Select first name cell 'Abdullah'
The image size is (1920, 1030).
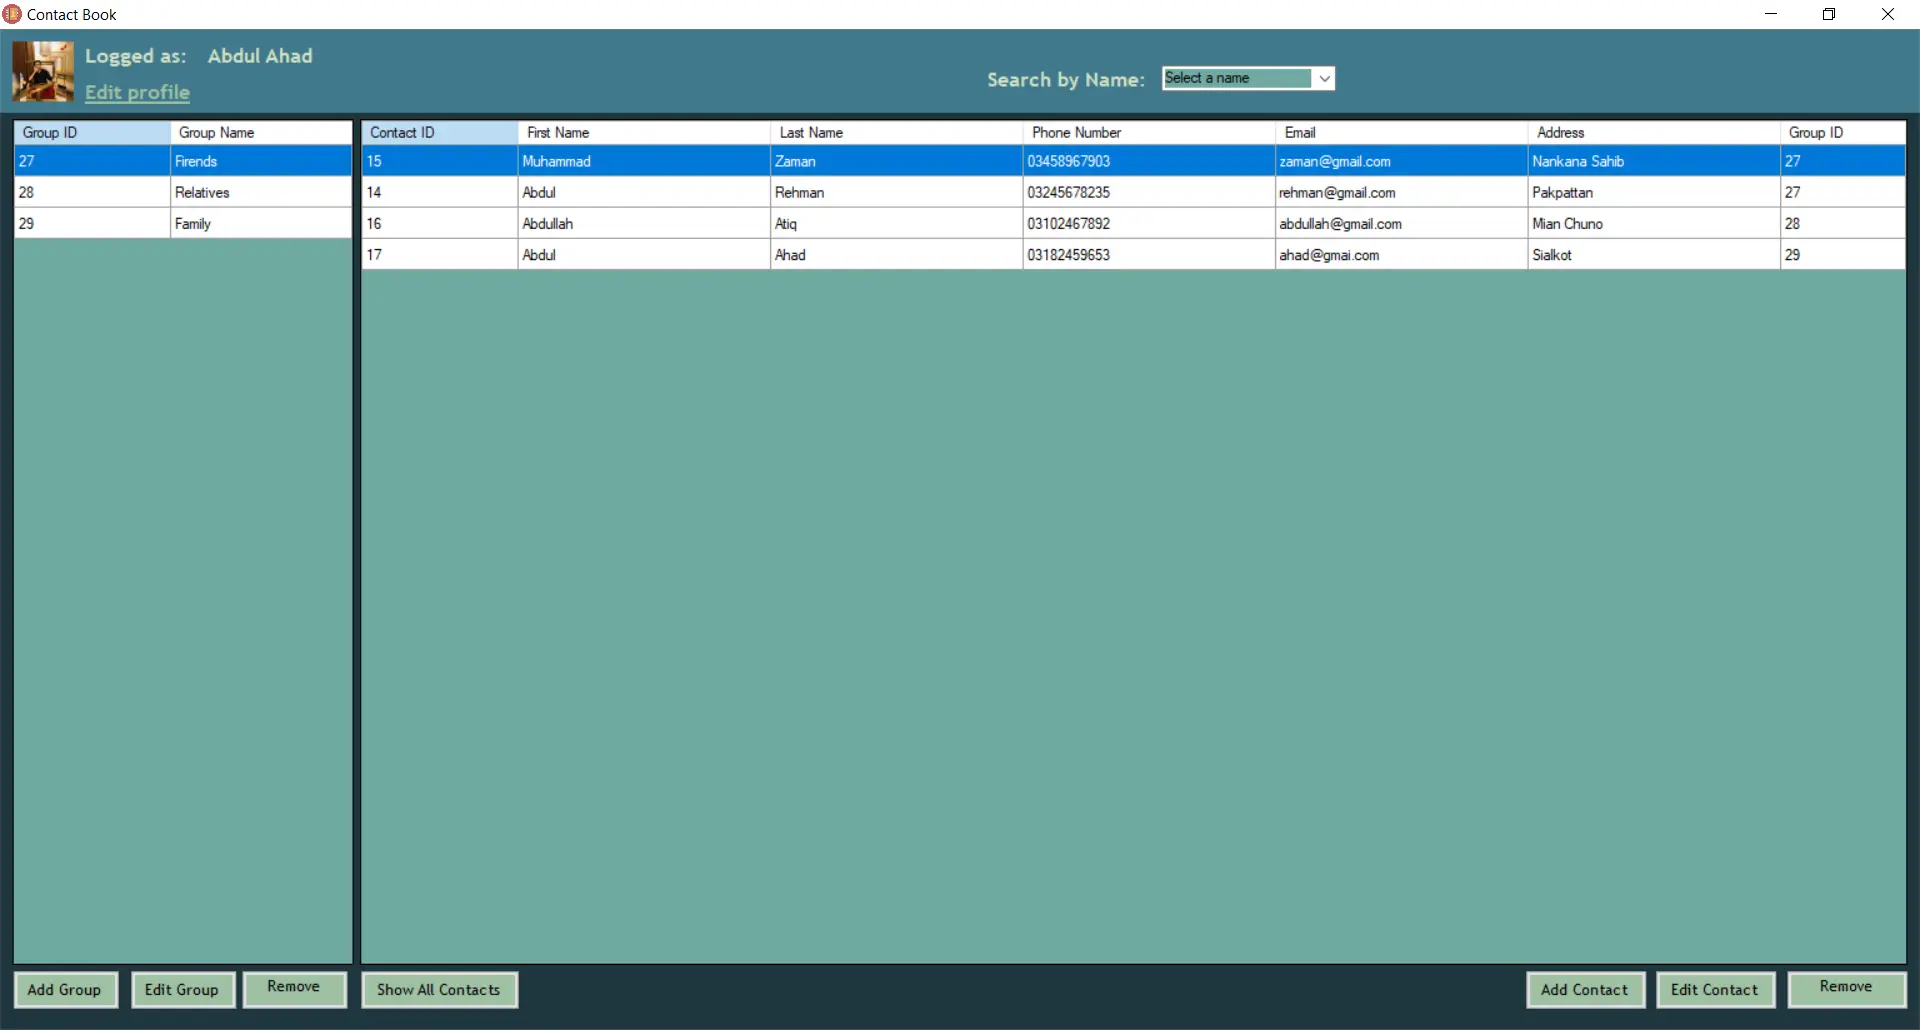(644, 224)
